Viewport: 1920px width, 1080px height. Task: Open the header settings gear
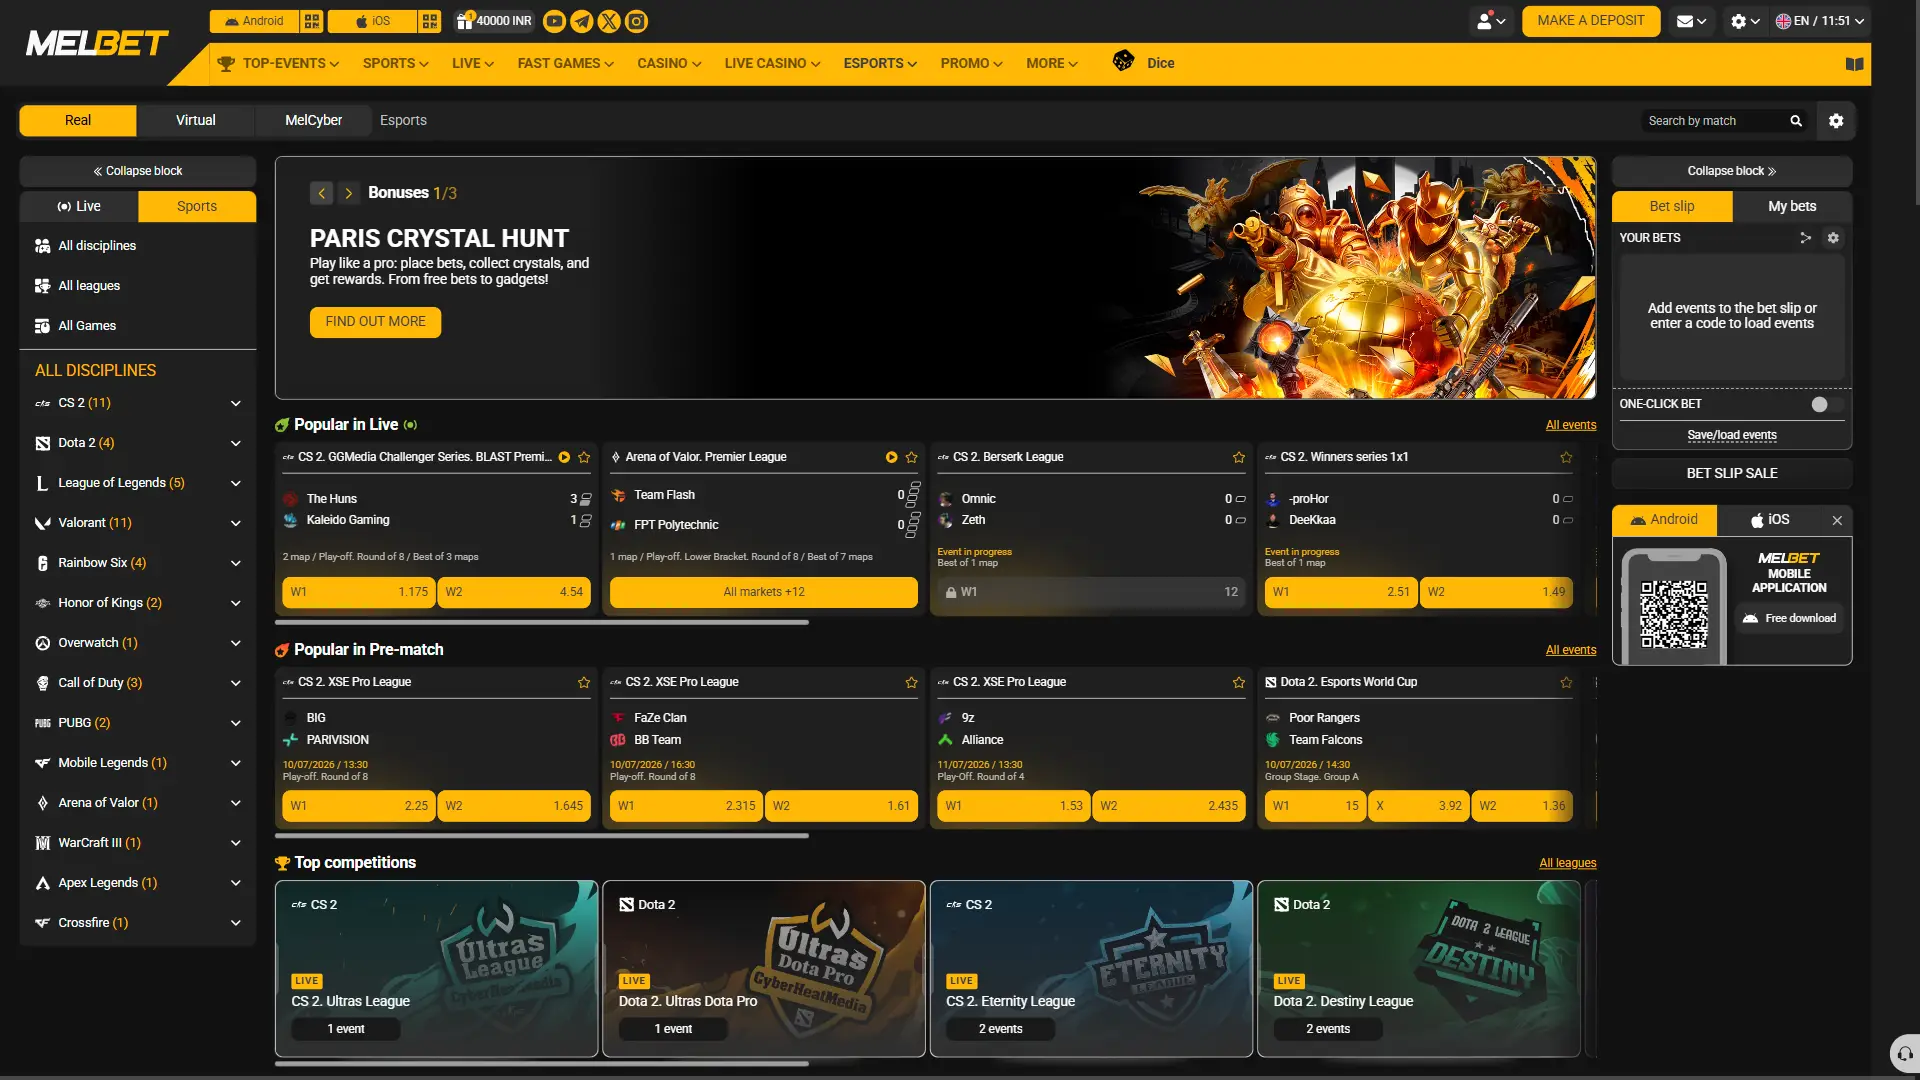pyautogui.click(x=1745, y=21)
